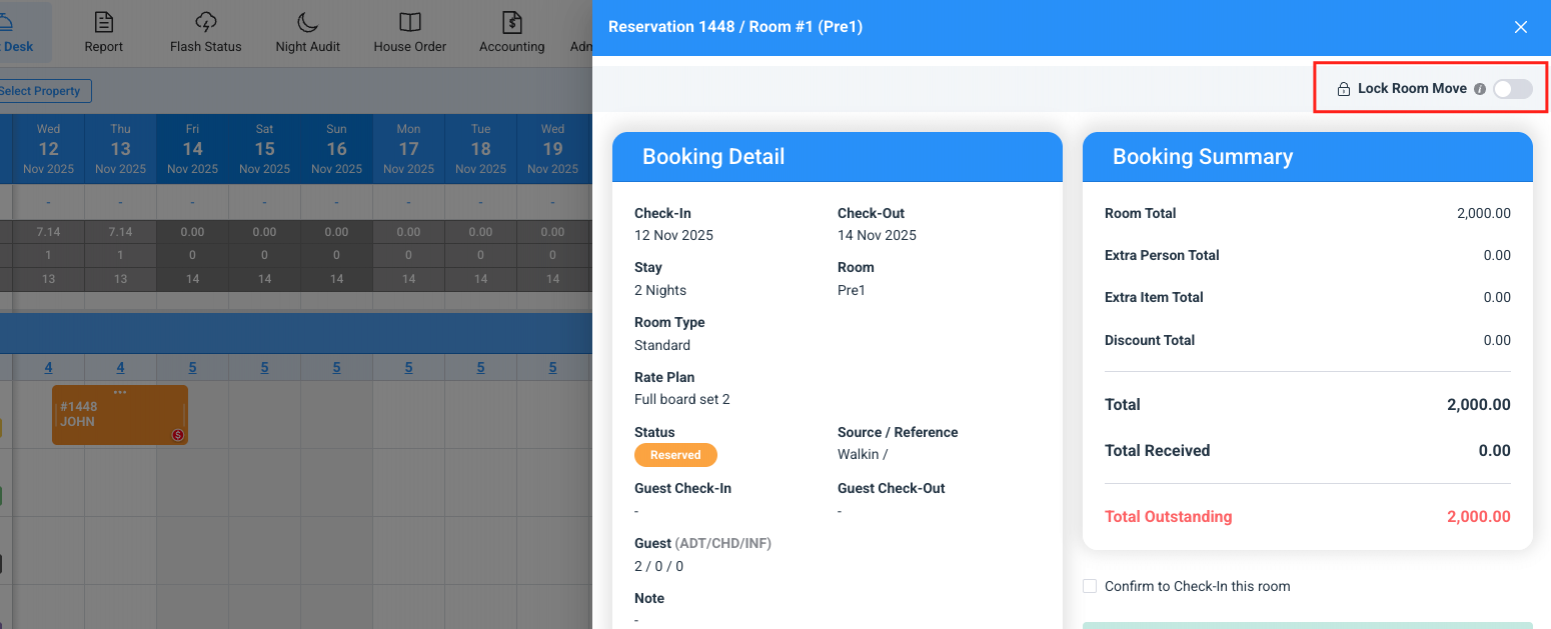Open House Order book icon
This screenshot has width=1551, height=629.
(x=409, y=23)
